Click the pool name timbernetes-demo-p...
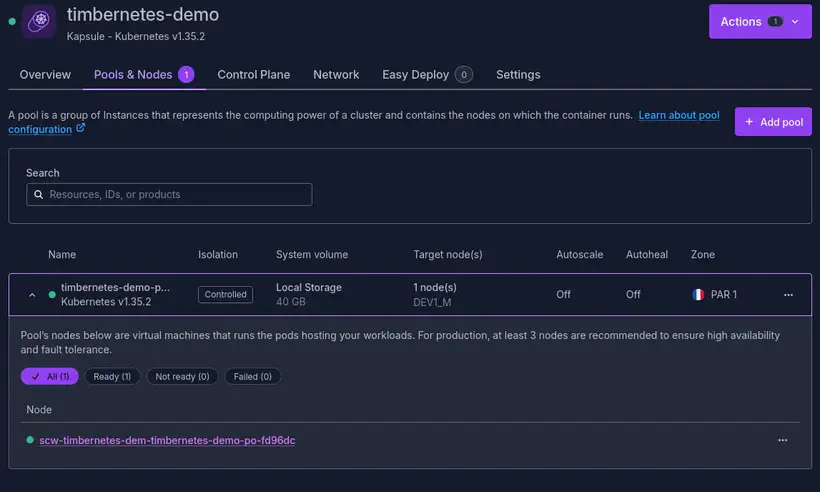820x492 pixels. tap(115, 287)
